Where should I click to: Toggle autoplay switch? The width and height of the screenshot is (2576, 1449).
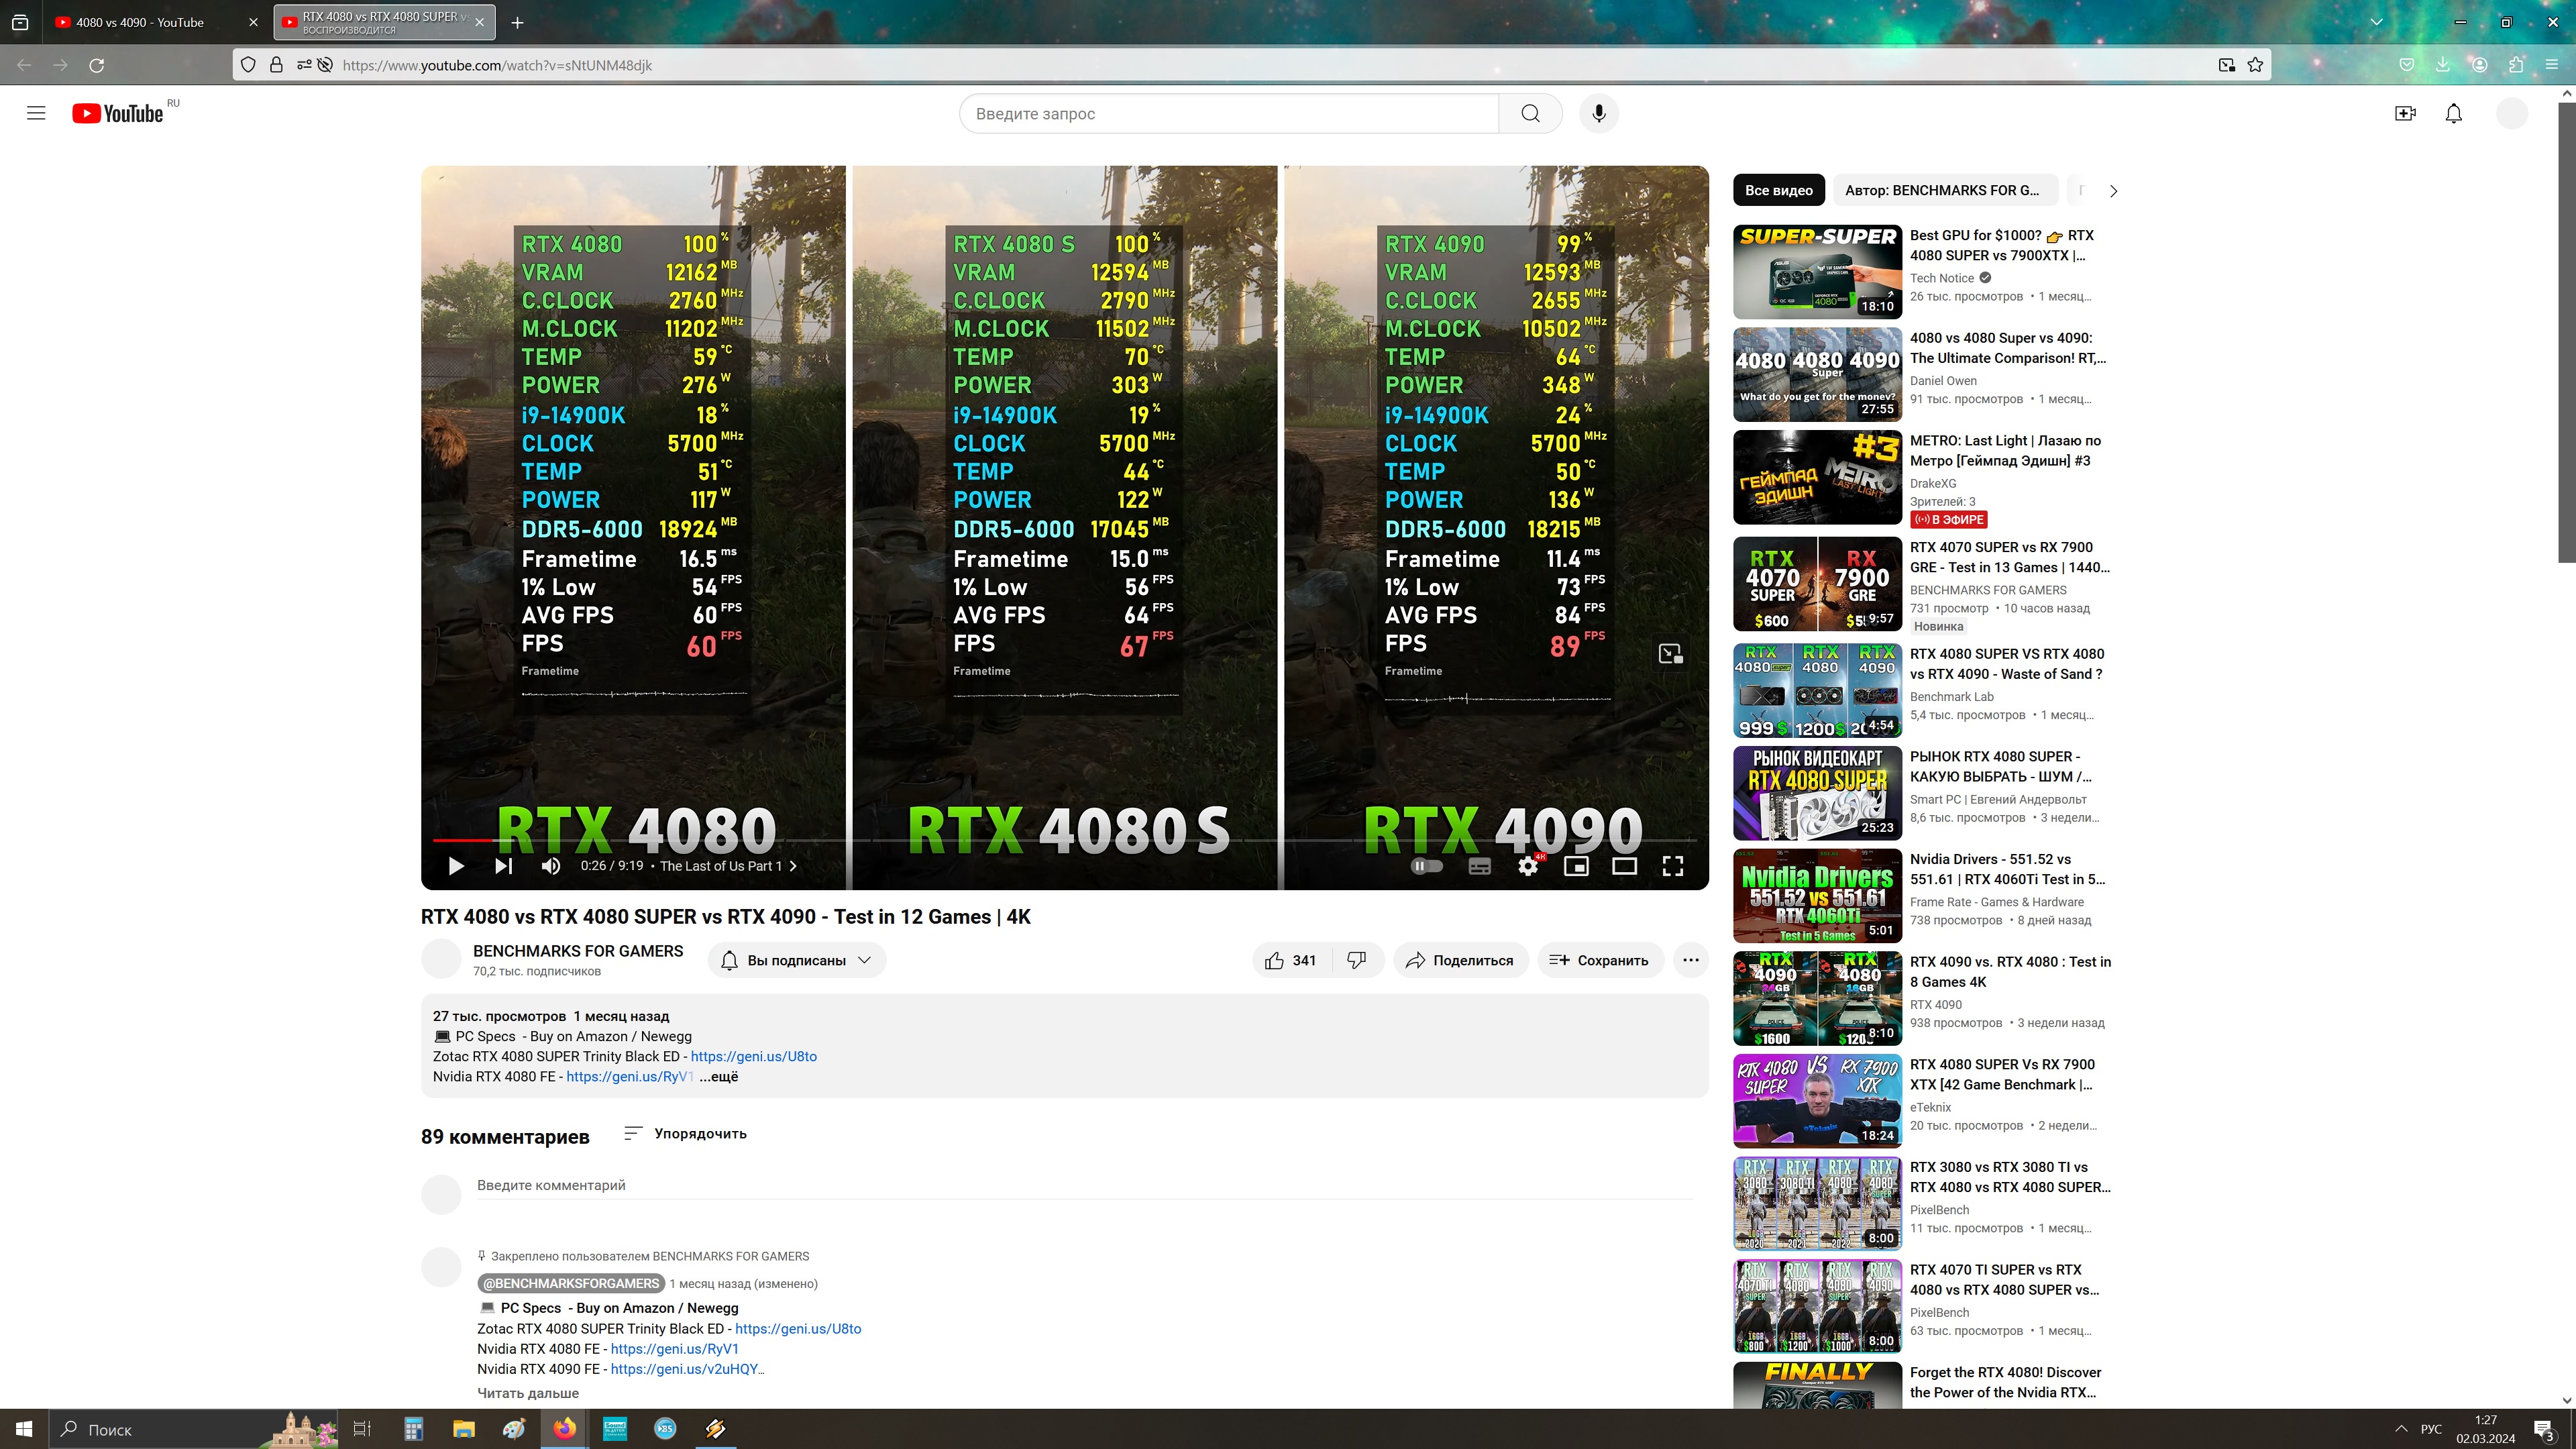[1427, 866]
